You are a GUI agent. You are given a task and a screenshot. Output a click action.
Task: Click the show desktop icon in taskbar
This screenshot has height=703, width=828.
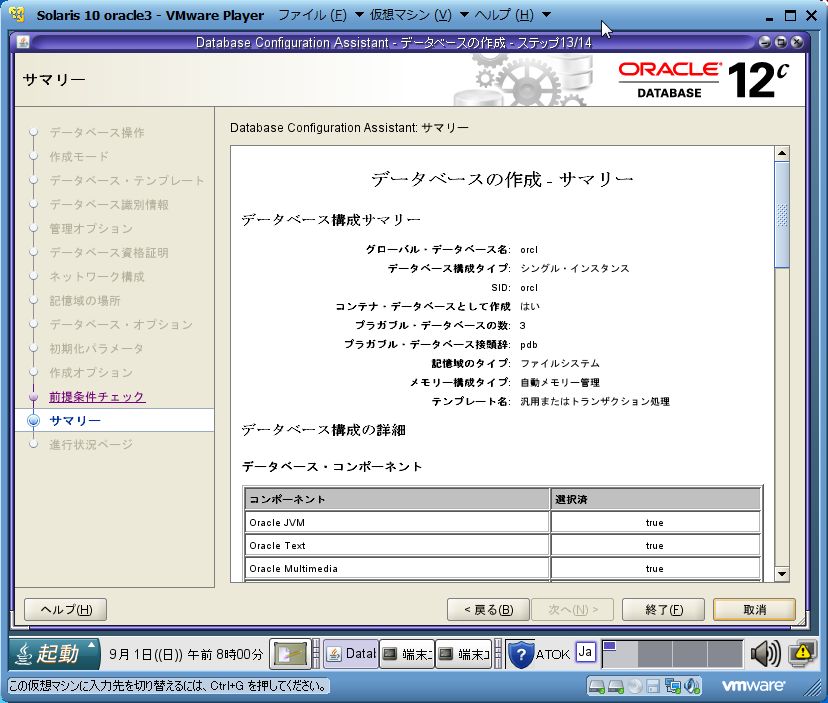(289, 654)
